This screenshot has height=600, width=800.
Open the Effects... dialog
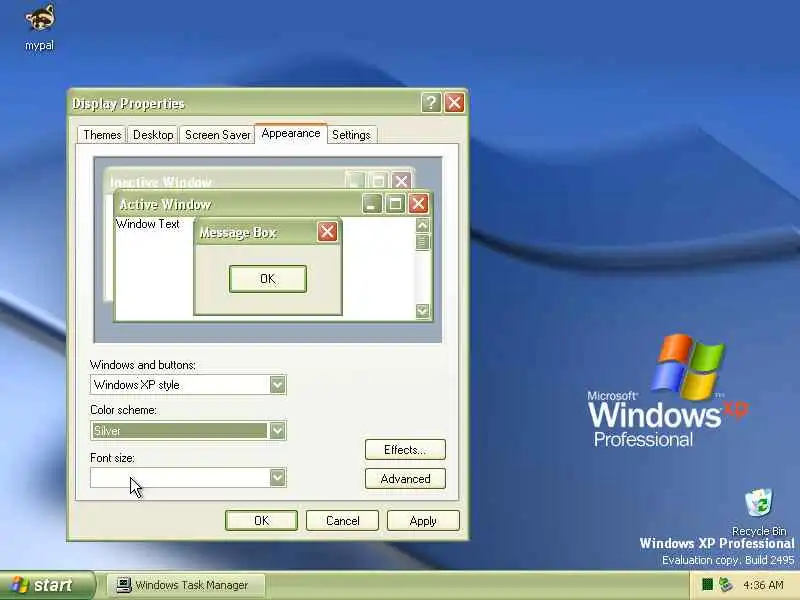(405, 449)
